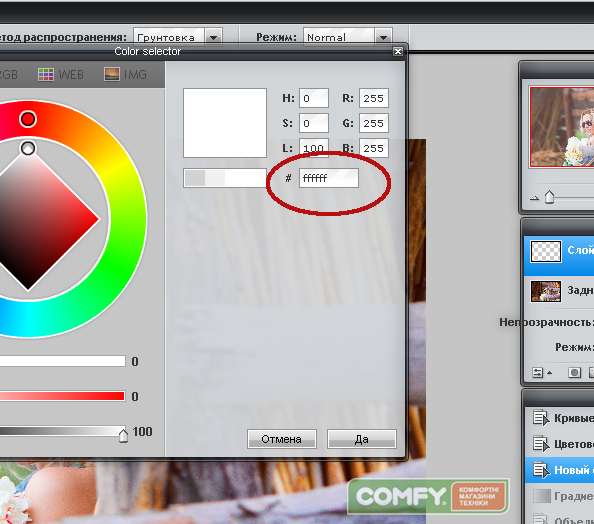Screen dimensions: 594x524
Task: Close the Color selector dialog
Action: point(397,51)
